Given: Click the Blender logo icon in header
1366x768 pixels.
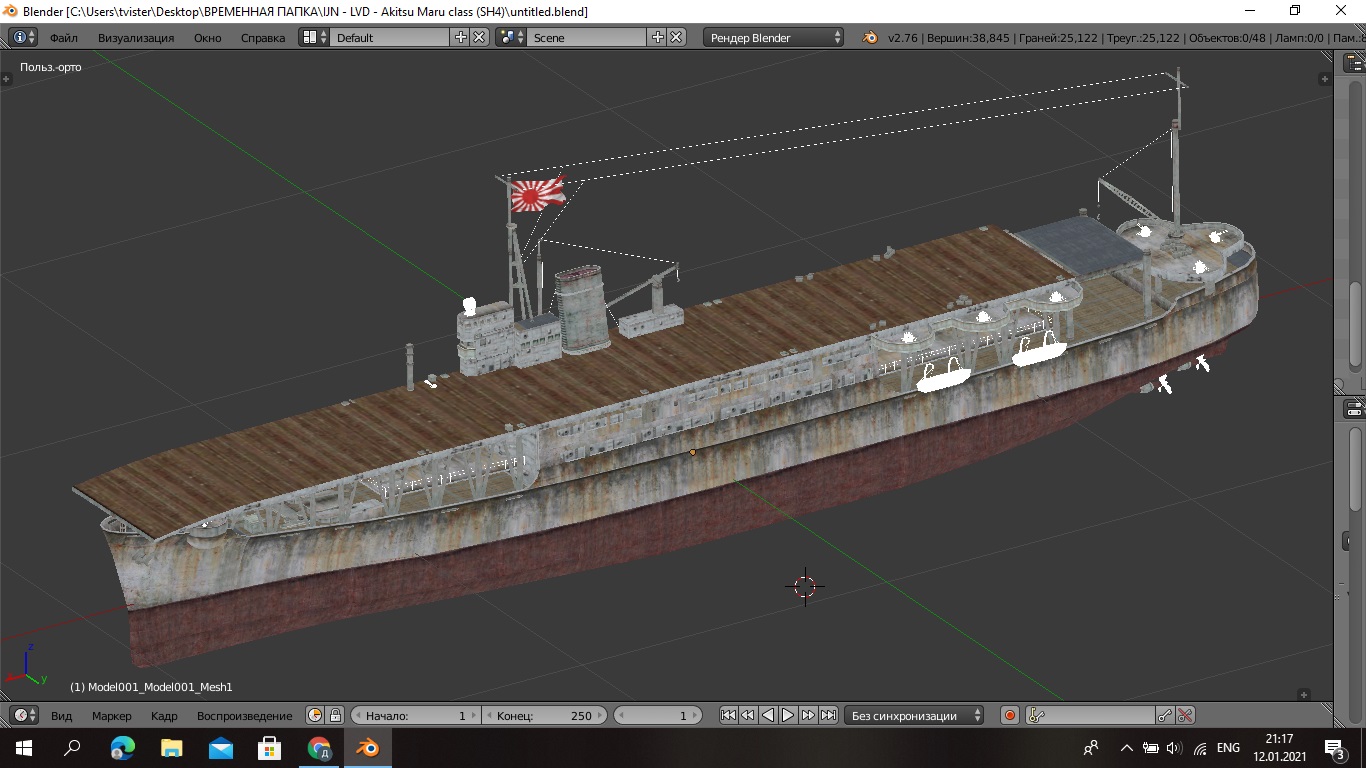Looking at the screenshot, I should [870, 38].
